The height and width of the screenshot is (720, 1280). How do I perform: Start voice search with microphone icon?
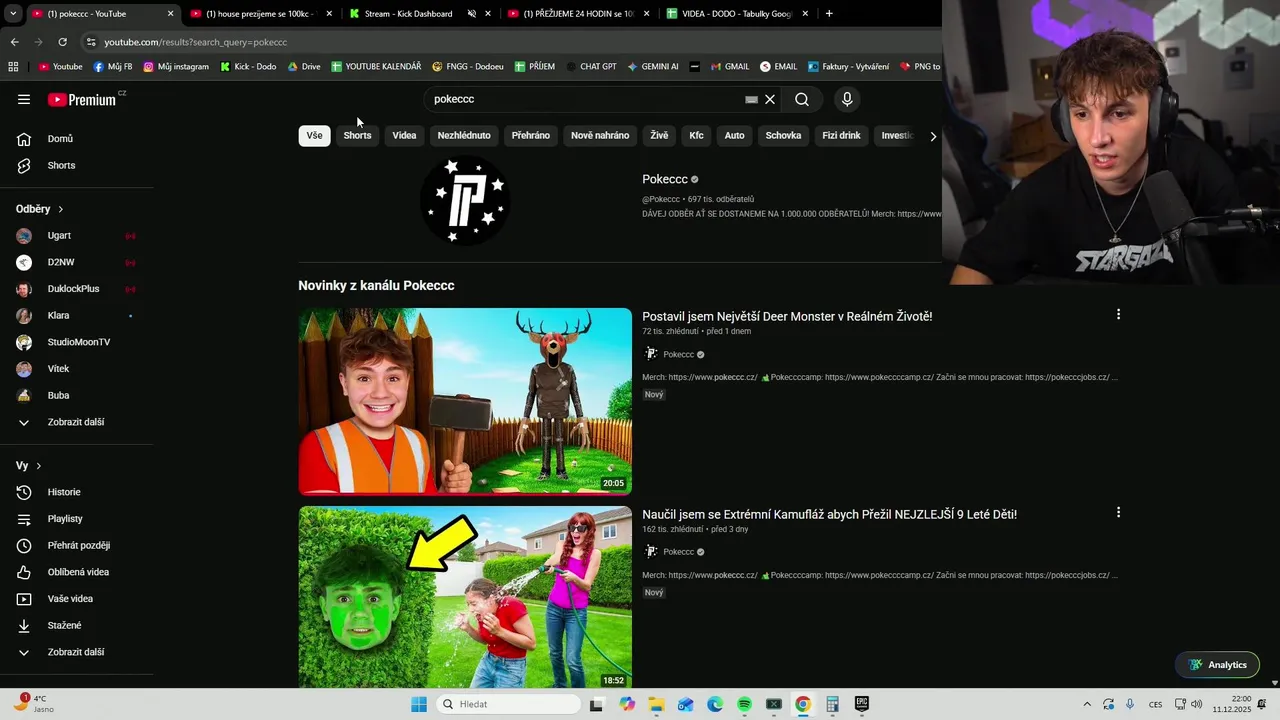[847, 99]
